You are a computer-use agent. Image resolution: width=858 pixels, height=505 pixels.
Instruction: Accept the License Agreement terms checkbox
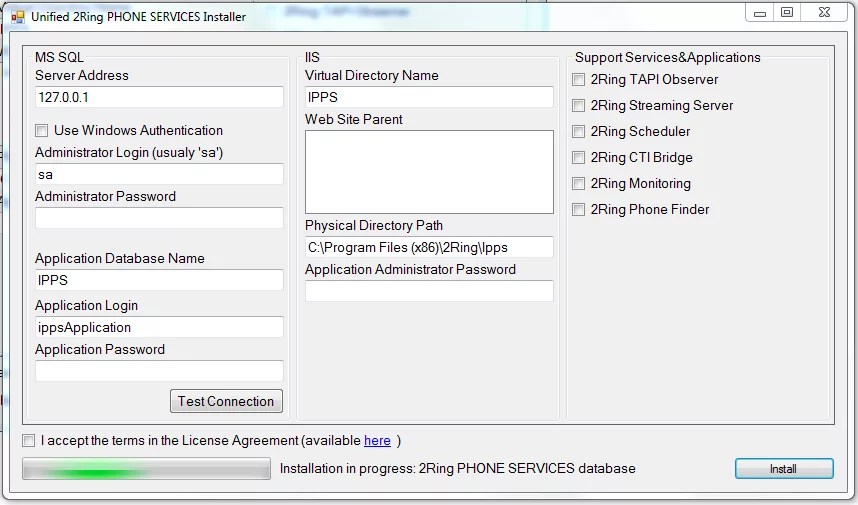pyautogui.click(x=28, y=440)
